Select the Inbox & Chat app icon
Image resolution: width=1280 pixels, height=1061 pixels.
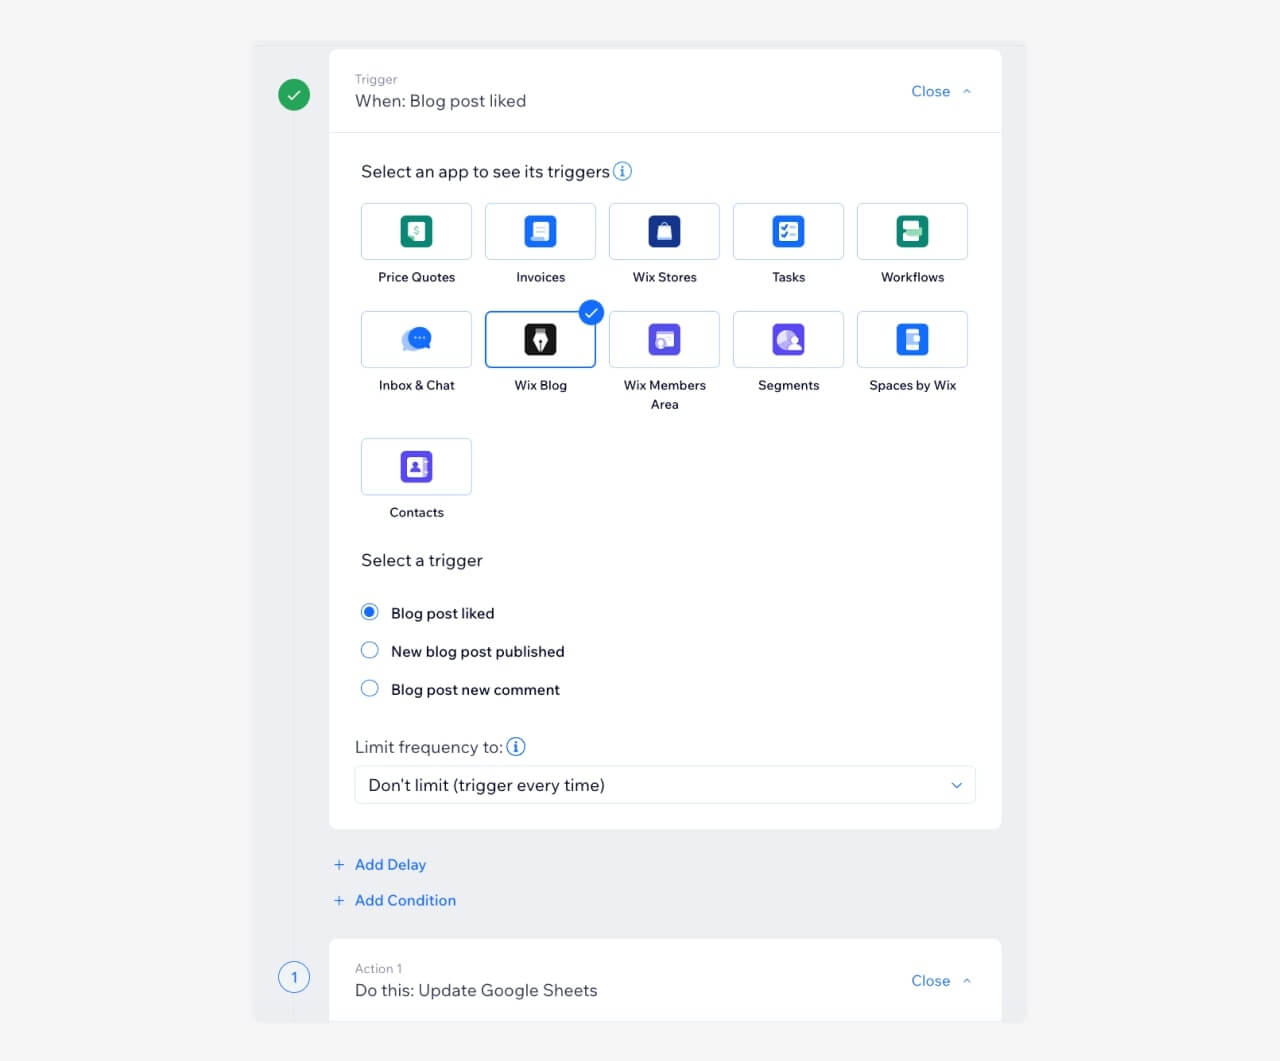coord(416,339)
